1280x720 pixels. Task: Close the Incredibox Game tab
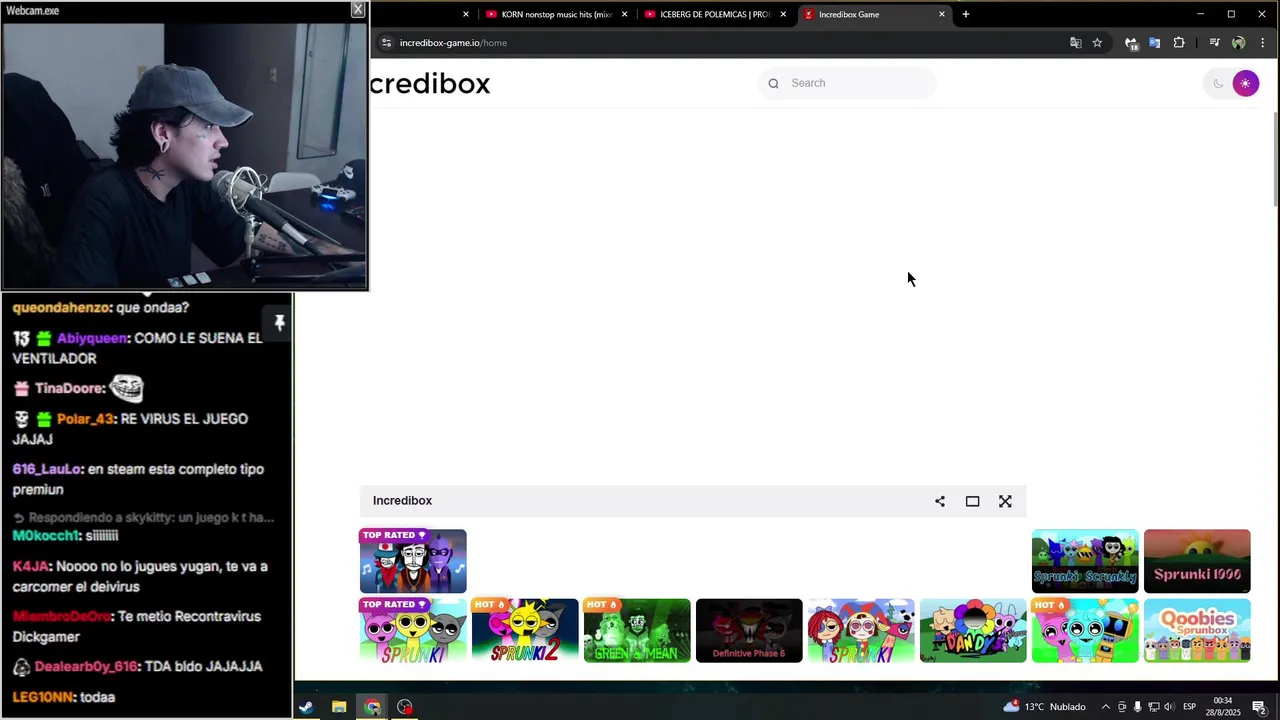click(x=942, y=14)
